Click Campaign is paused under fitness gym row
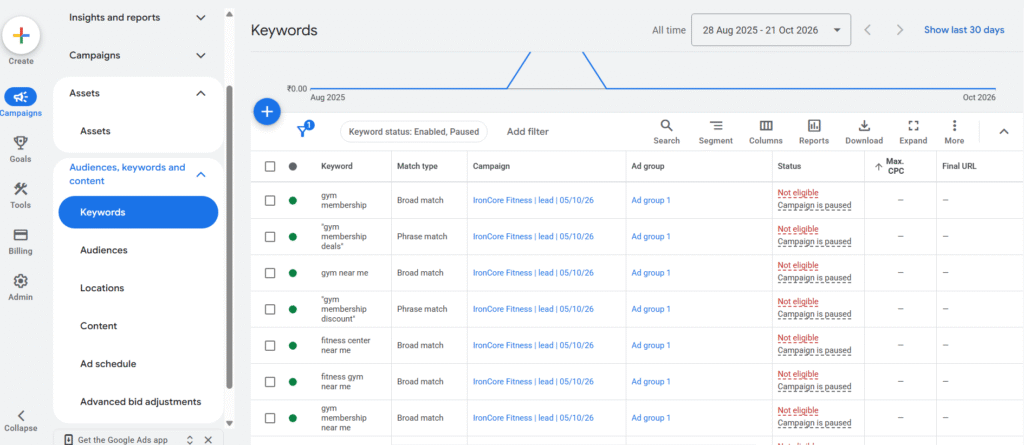 [814, 387]
